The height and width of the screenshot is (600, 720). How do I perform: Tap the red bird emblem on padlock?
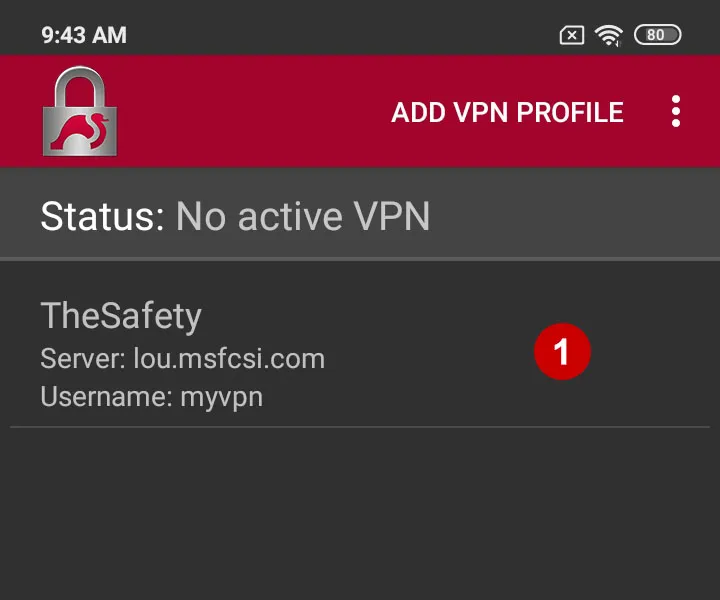click(80, 131)
